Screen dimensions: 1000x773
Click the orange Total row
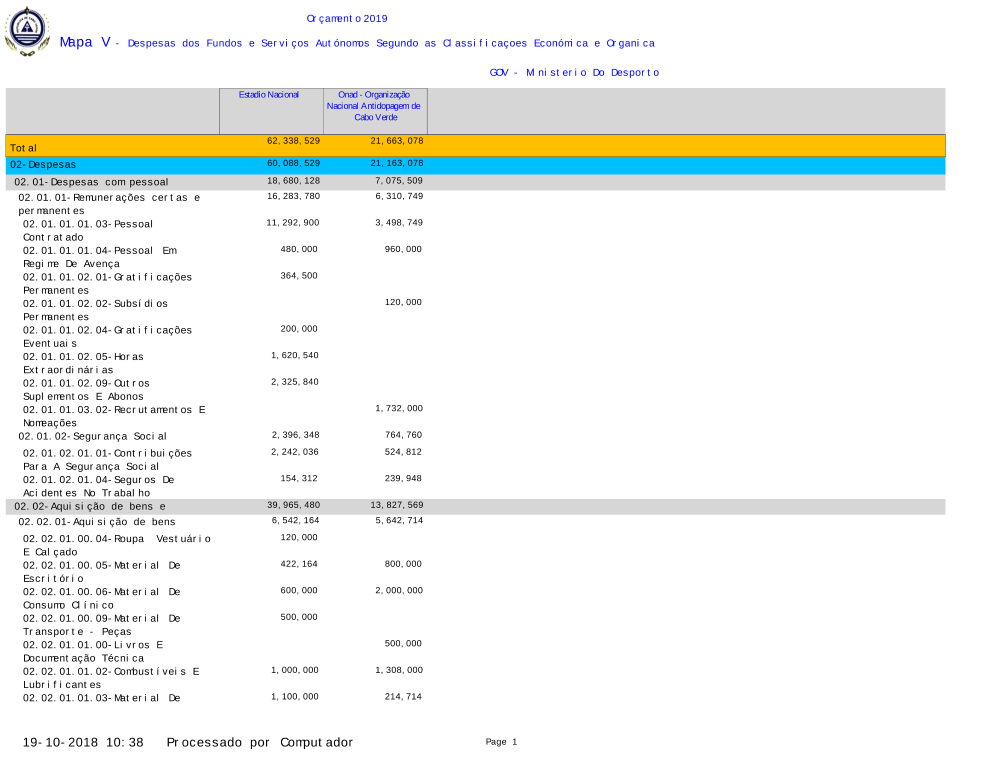(x=475, y=146)
